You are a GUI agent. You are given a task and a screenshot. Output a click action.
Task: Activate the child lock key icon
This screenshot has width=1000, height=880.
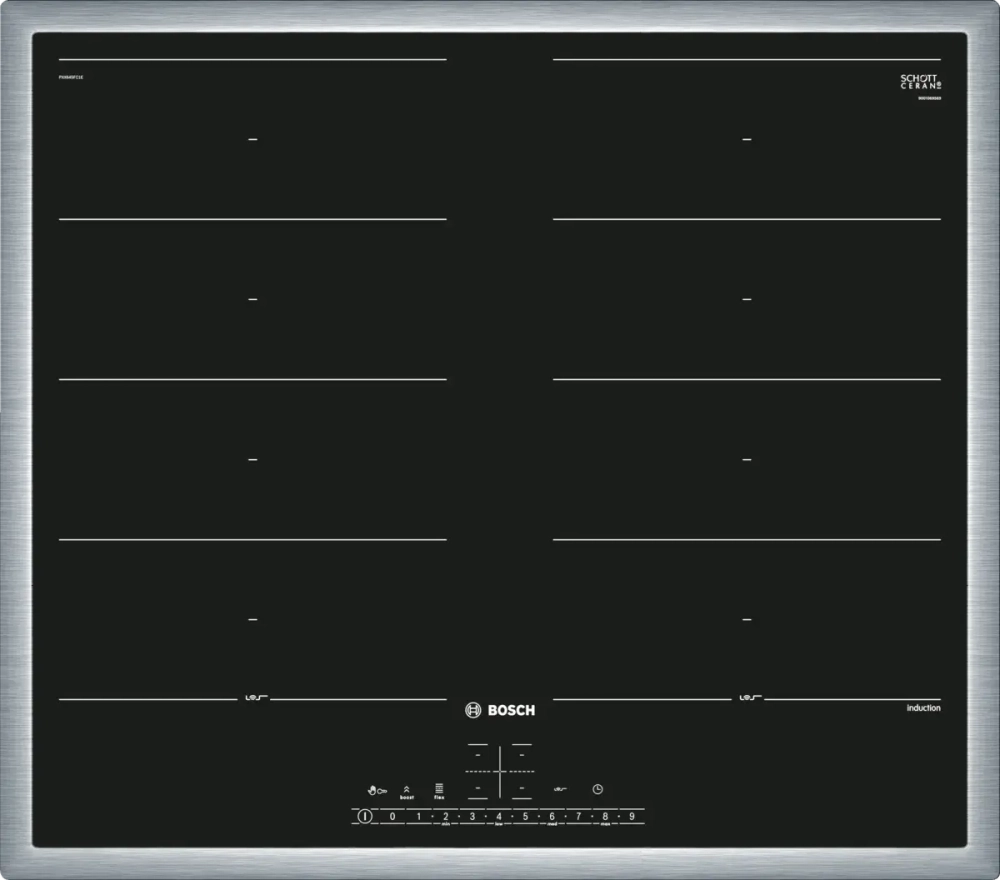[x=382, y=789]
